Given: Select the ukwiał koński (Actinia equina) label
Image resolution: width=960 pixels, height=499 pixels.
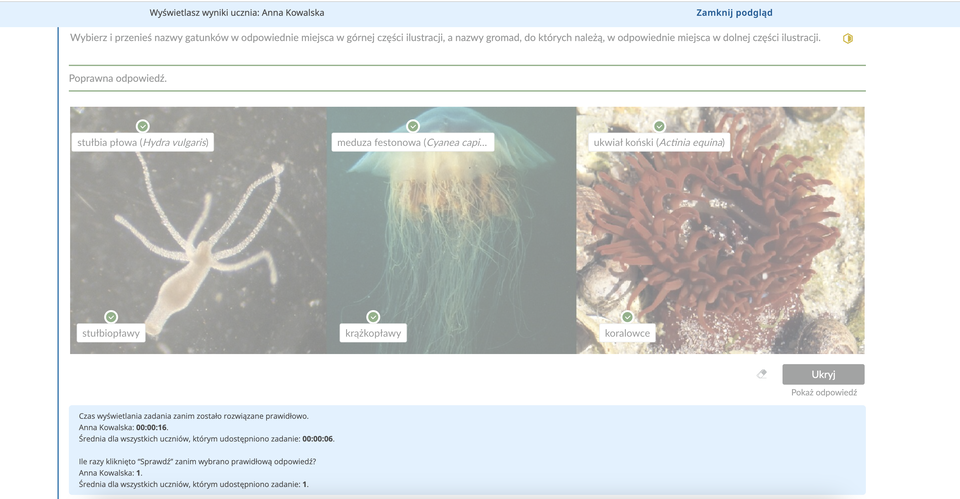Looking at the screenshot, I should [659, 143].
